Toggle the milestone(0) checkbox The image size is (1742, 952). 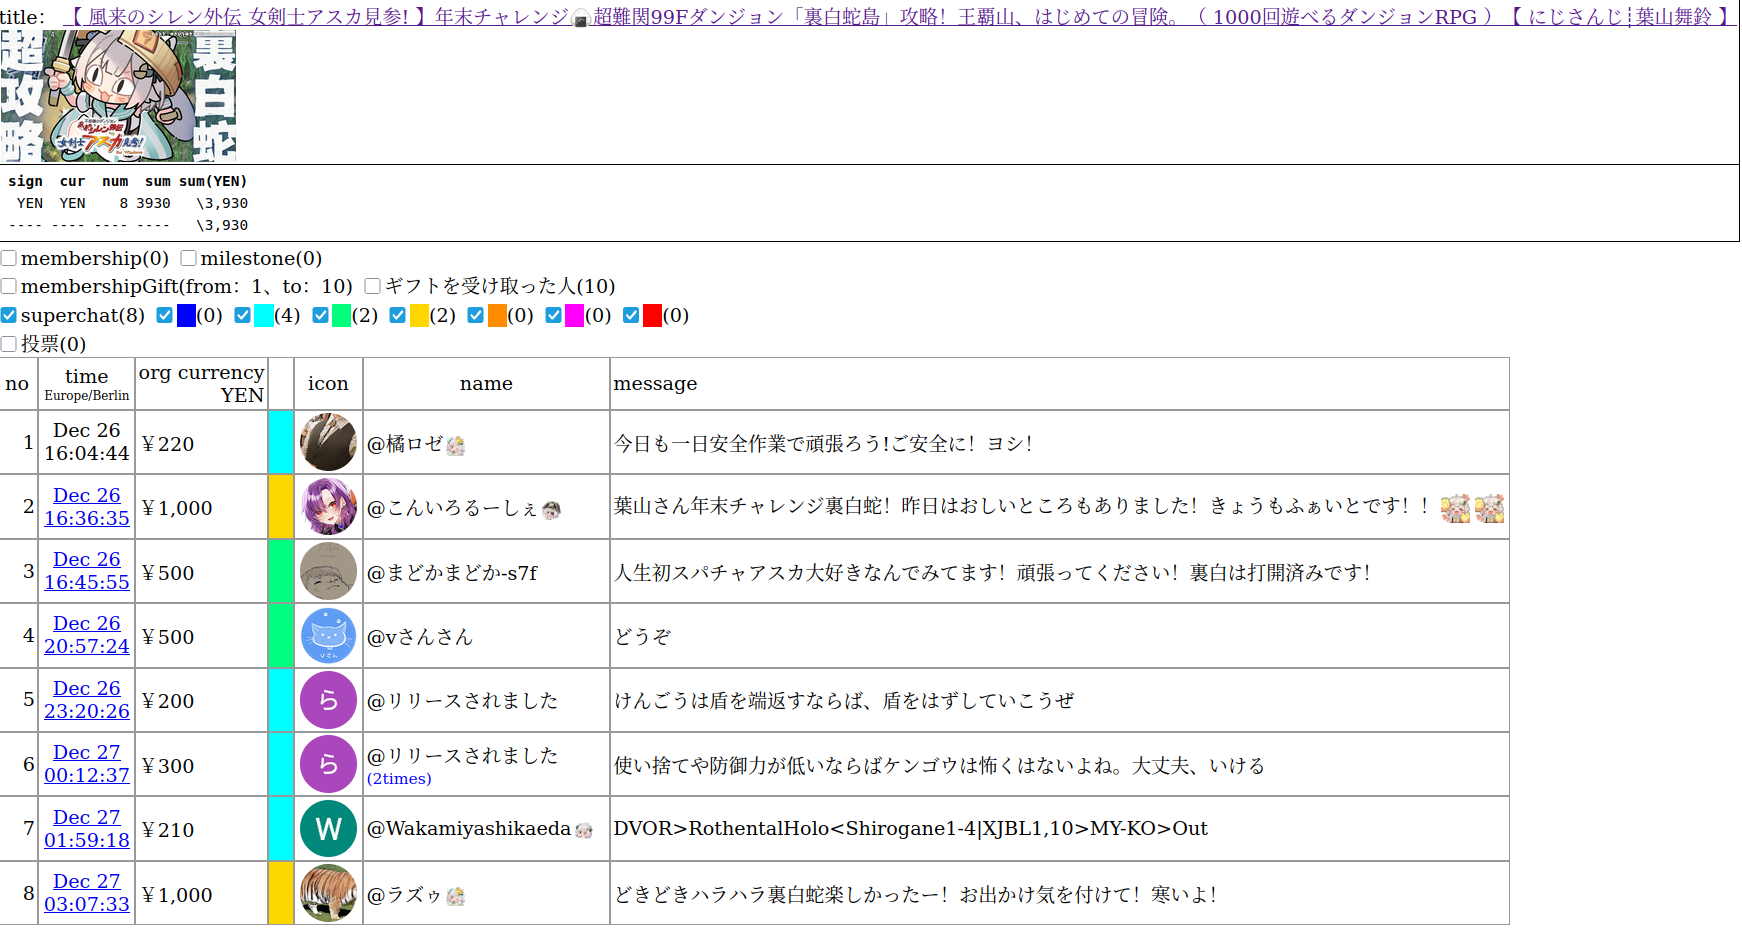pos(188,258)
